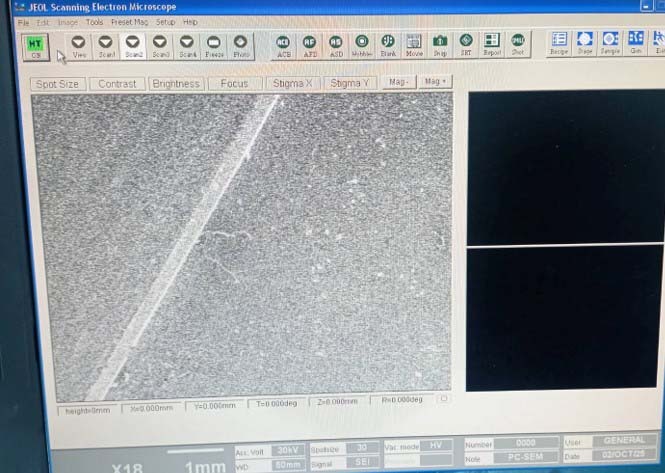Click the Photo capture icon
This screenshot has width=665, height=473.
(241, 46)
